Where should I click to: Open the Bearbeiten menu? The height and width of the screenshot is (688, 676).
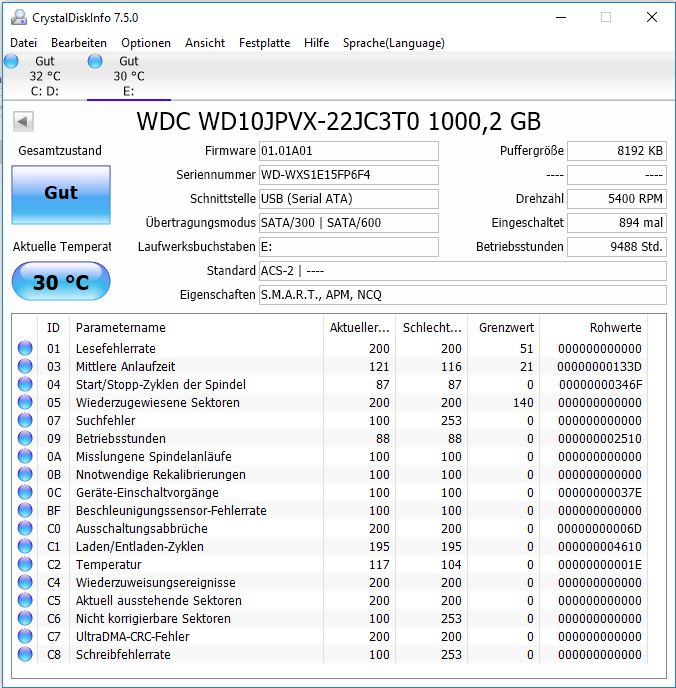coord(79,43)
